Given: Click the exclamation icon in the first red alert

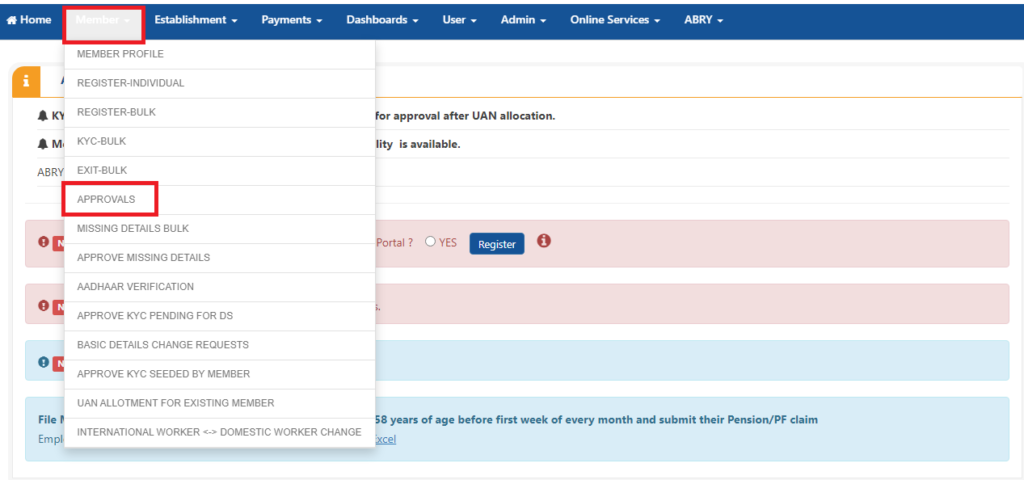Looking at the screenshot, I should pyautogui.click(x=43, y=243).
